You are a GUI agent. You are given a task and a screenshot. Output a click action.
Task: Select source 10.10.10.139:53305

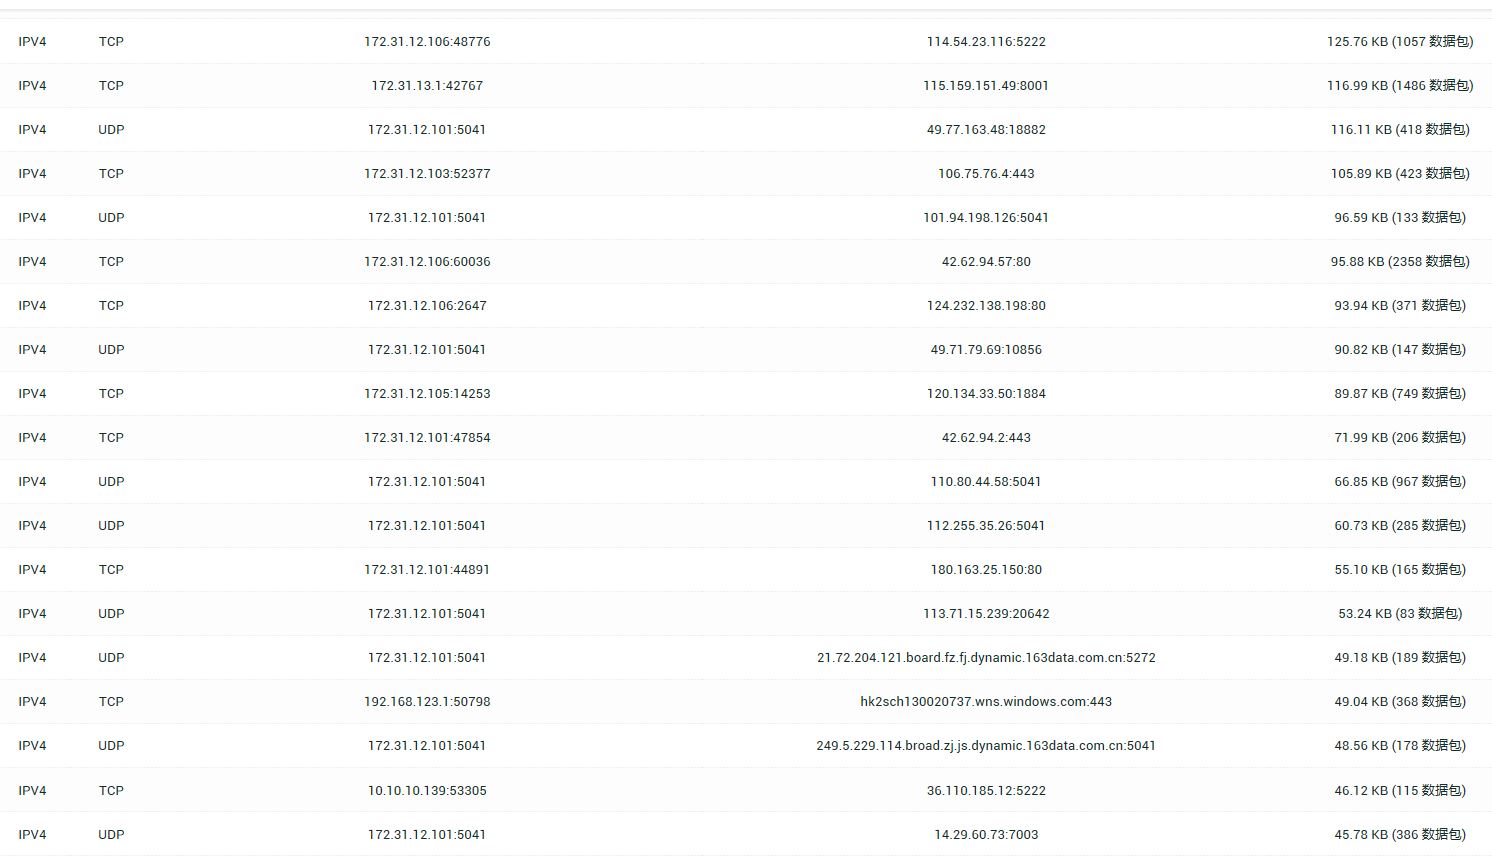(x=427, y=791)
